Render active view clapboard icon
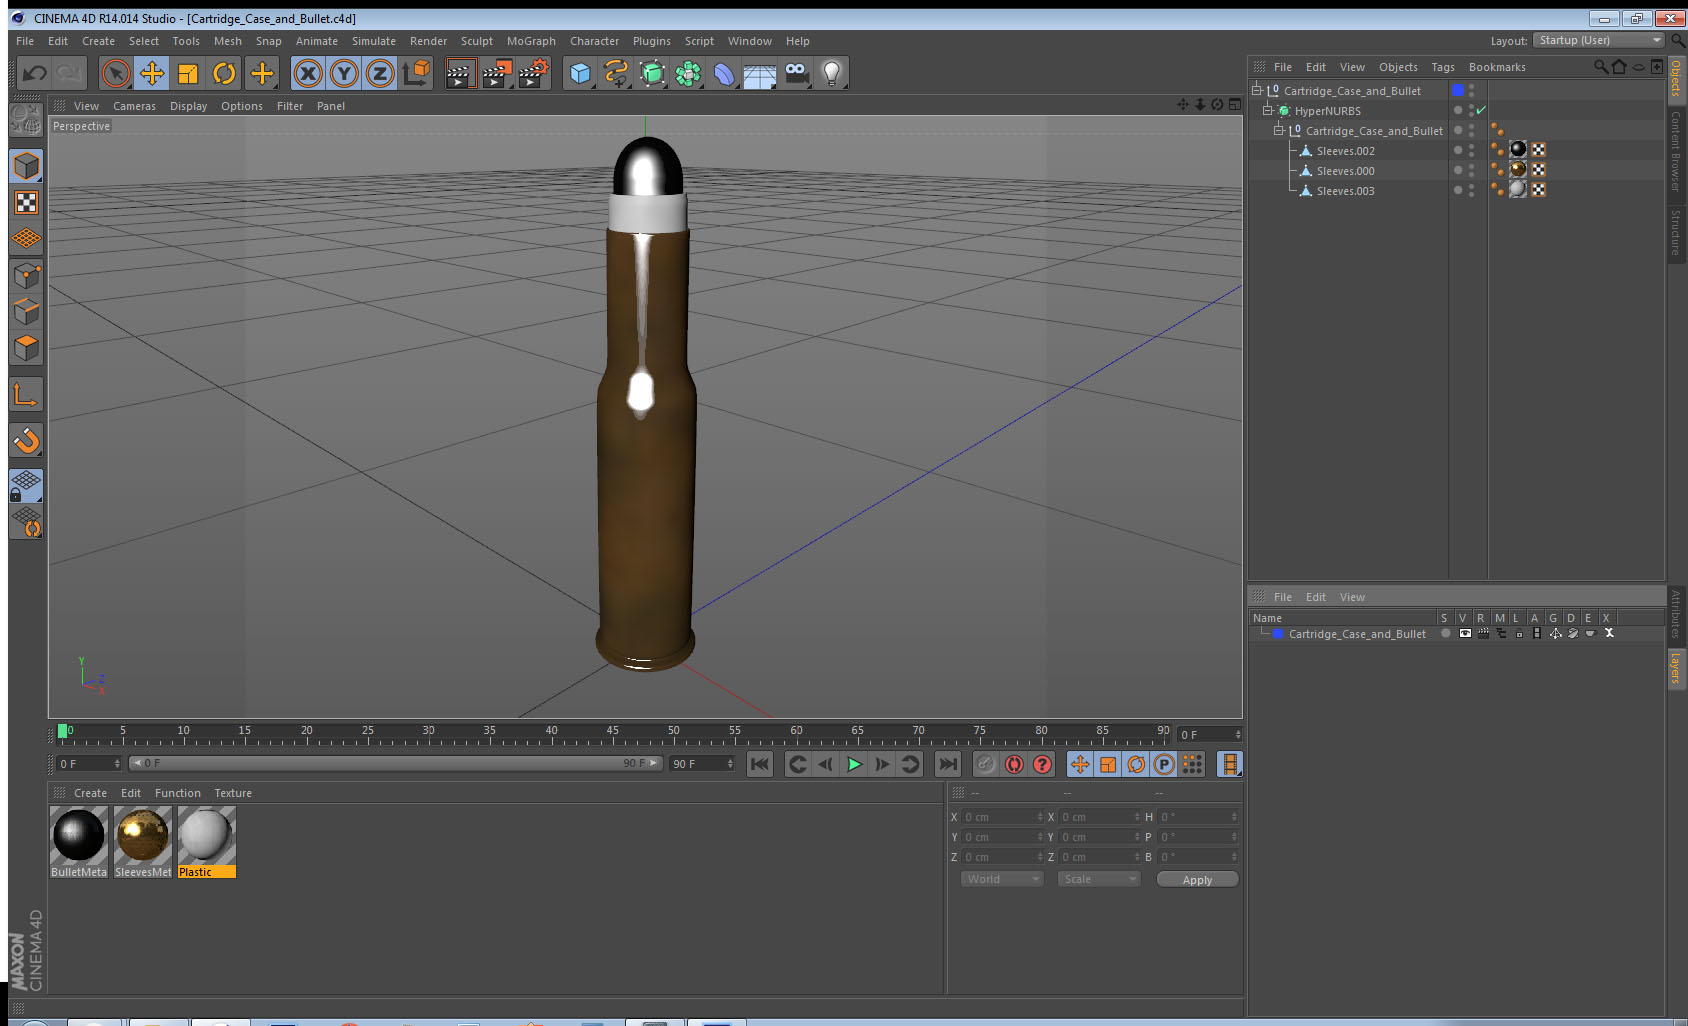1688x1026 pixels. (460, 73)
